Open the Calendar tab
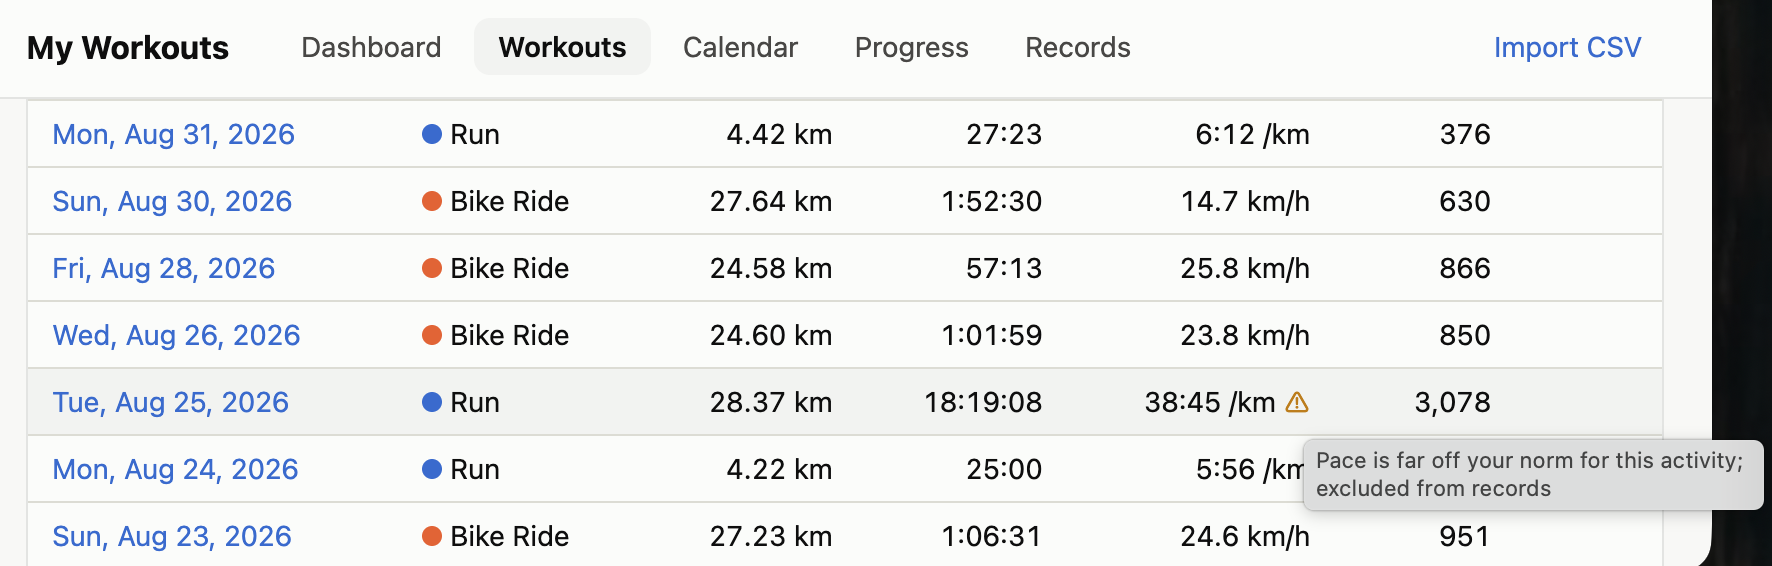Screen dimensions: 1772x566 740,47
